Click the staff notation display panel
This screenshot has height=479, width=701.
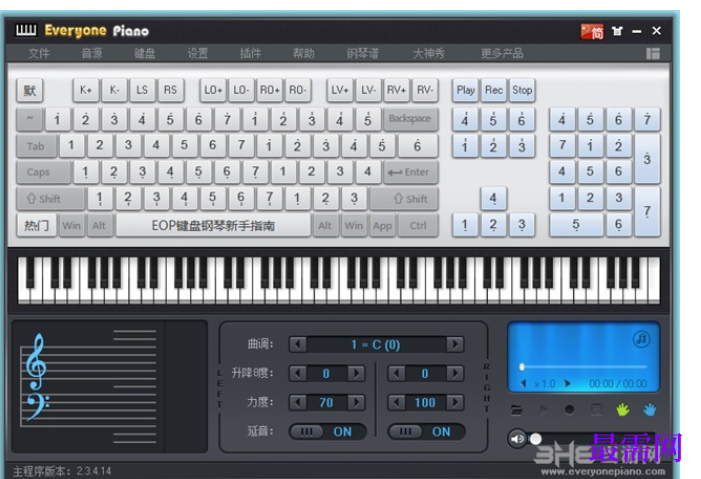(x=110, y=387)
